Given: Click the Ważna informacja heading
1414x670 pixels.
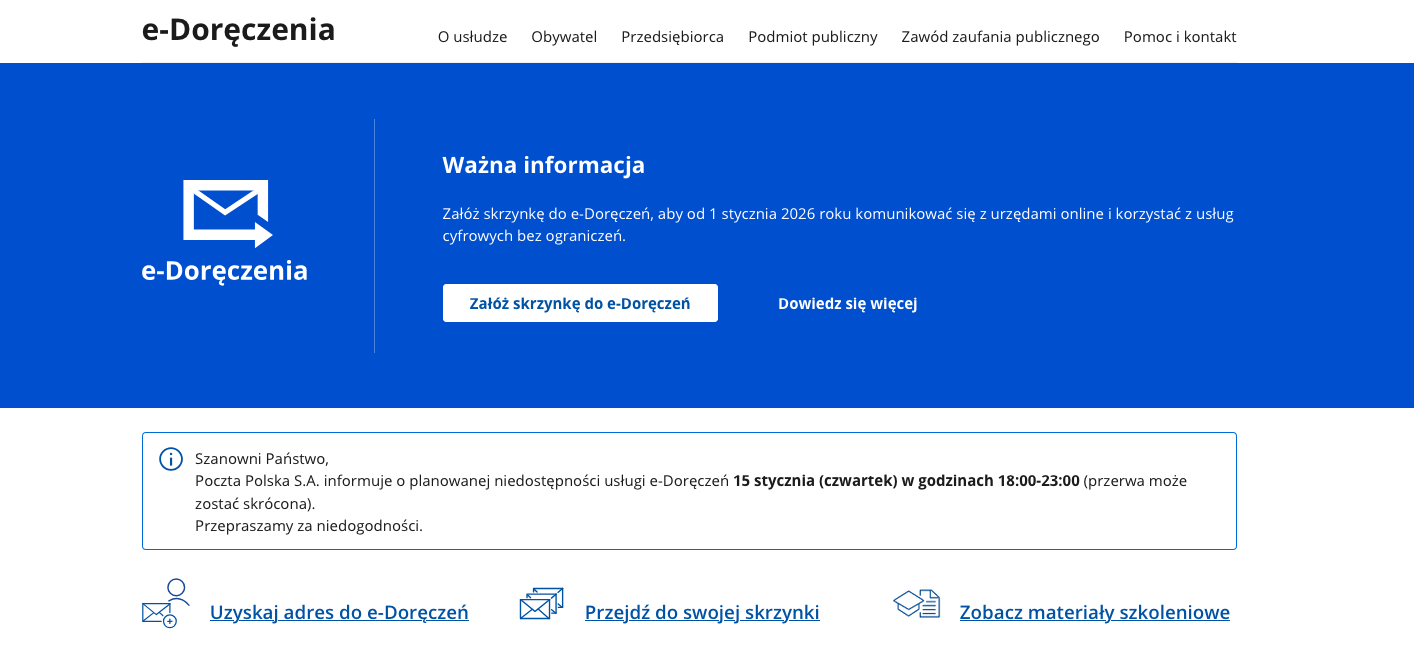Looking at the screenshot, I should (x=544, y=165).
